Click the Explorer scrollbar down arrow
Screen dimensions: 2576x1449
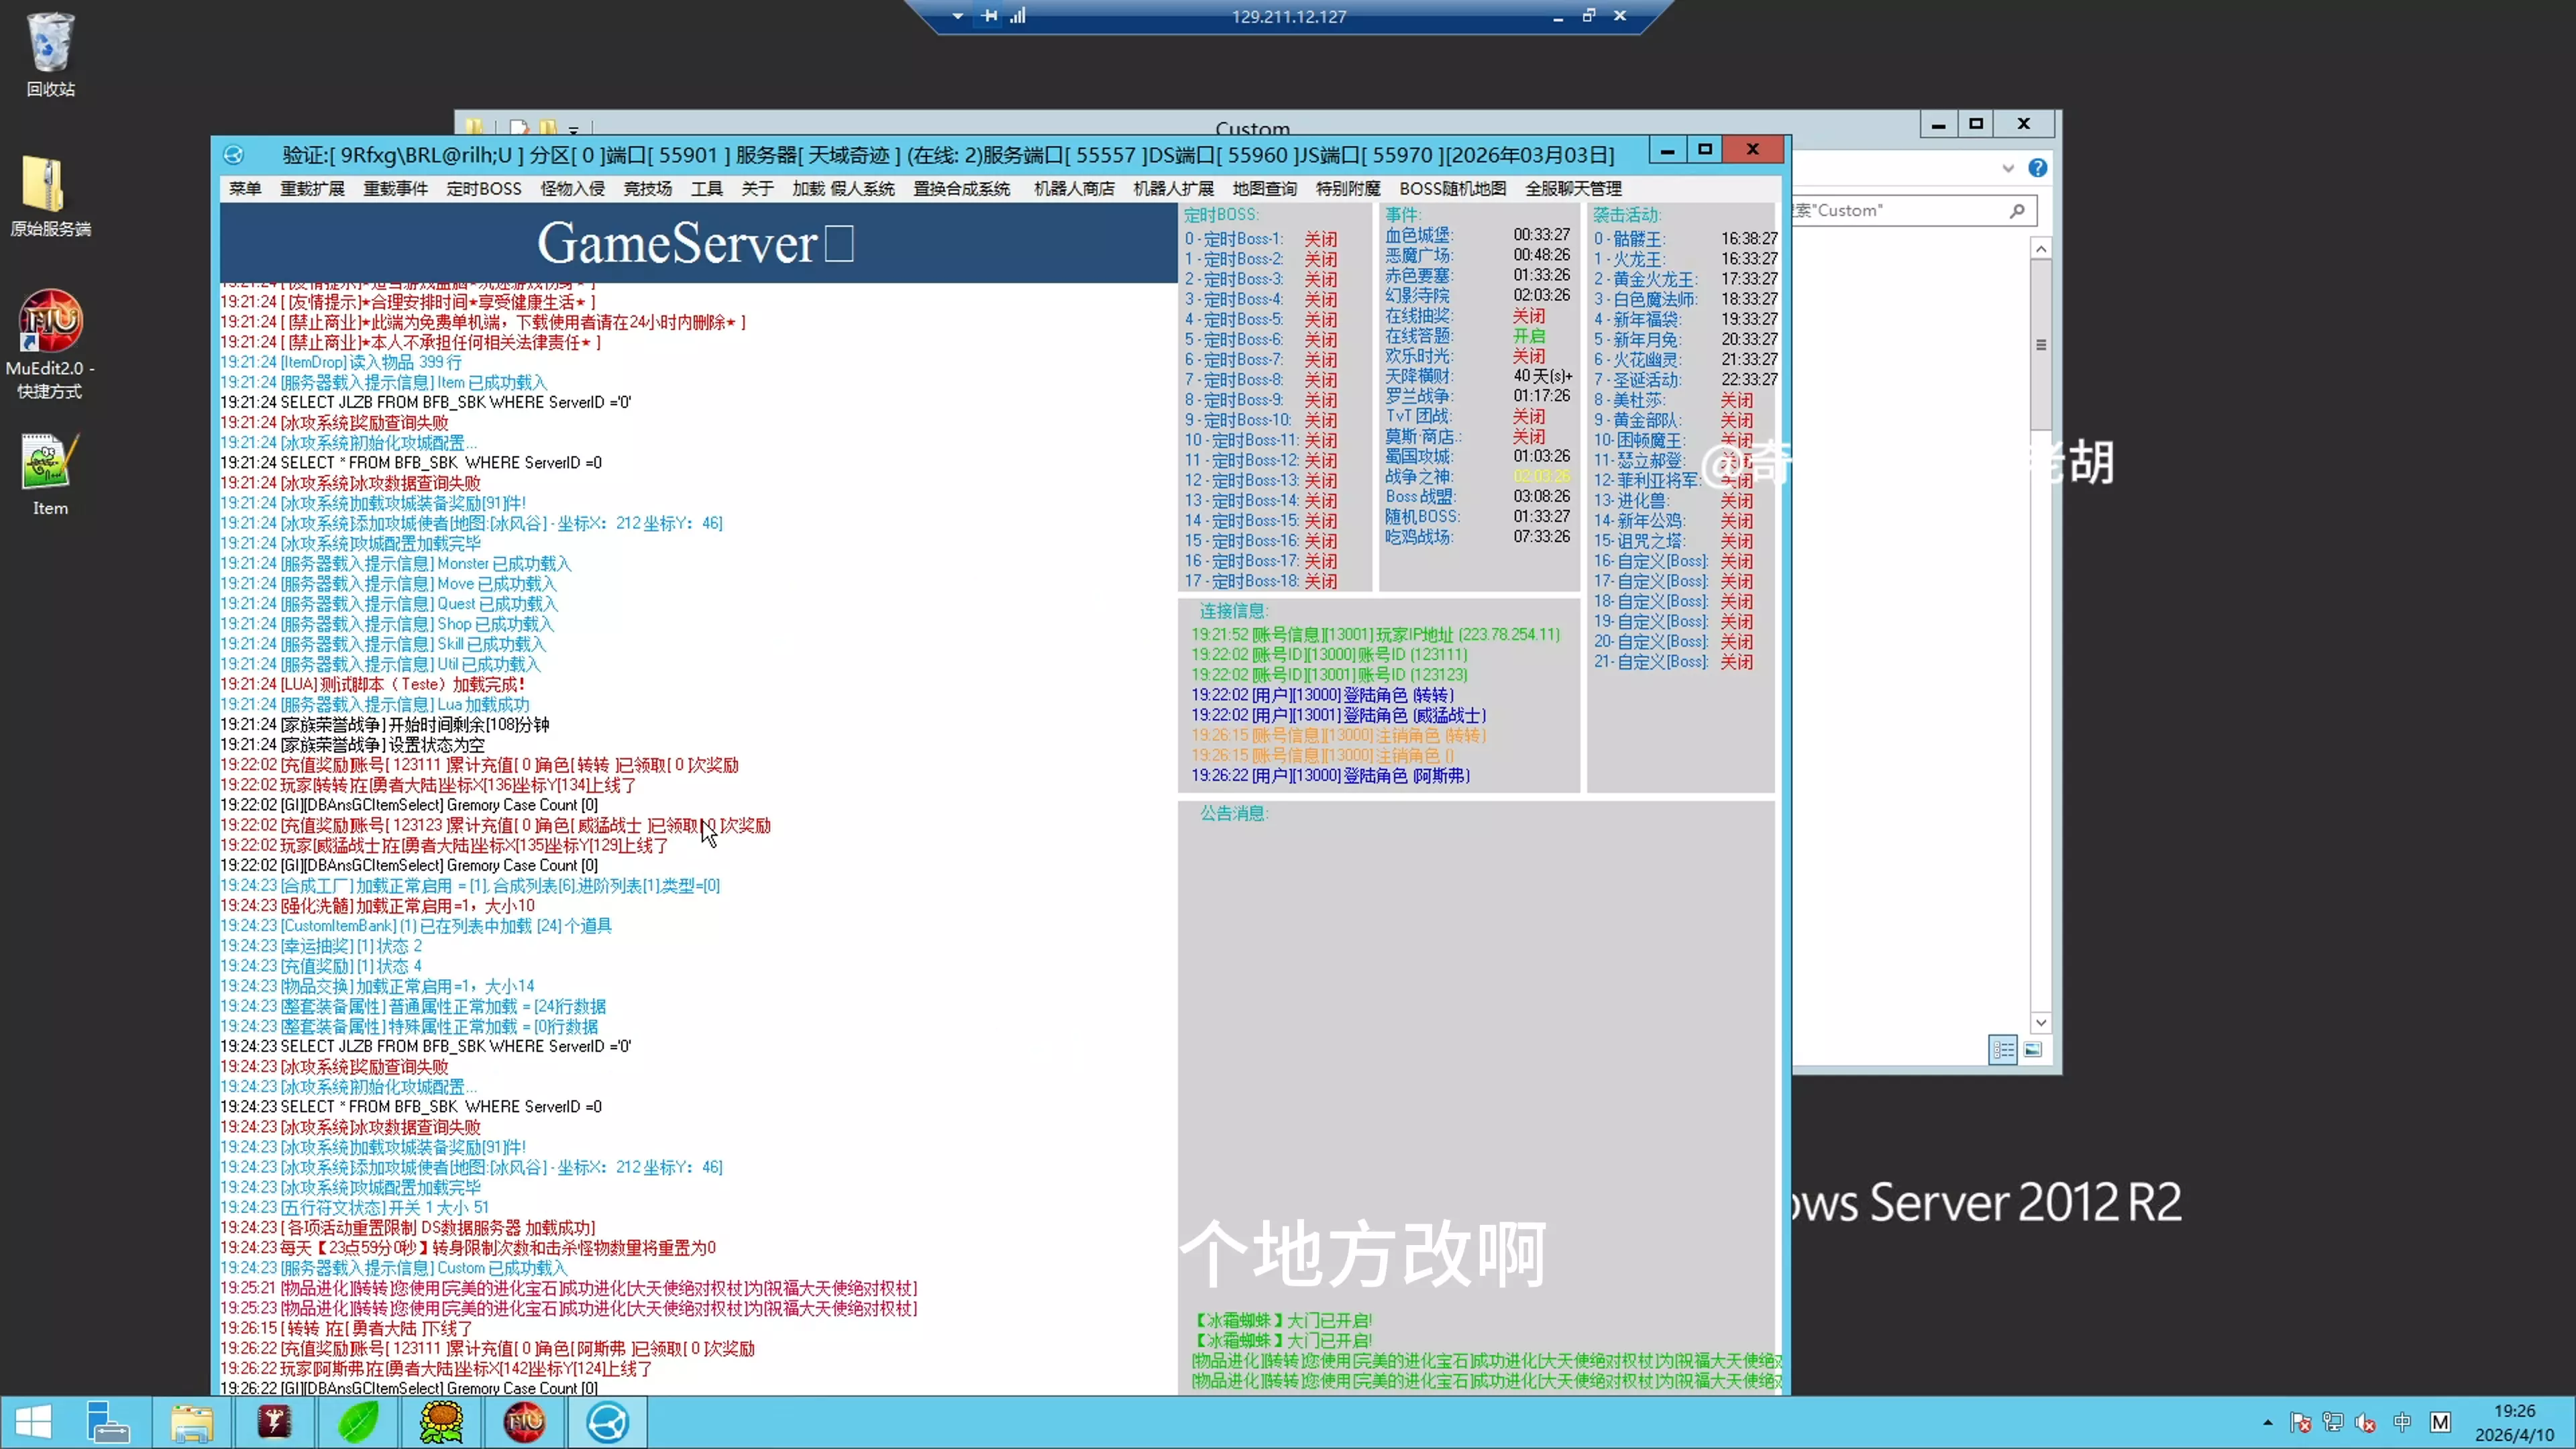(x=2041, y=1022)
